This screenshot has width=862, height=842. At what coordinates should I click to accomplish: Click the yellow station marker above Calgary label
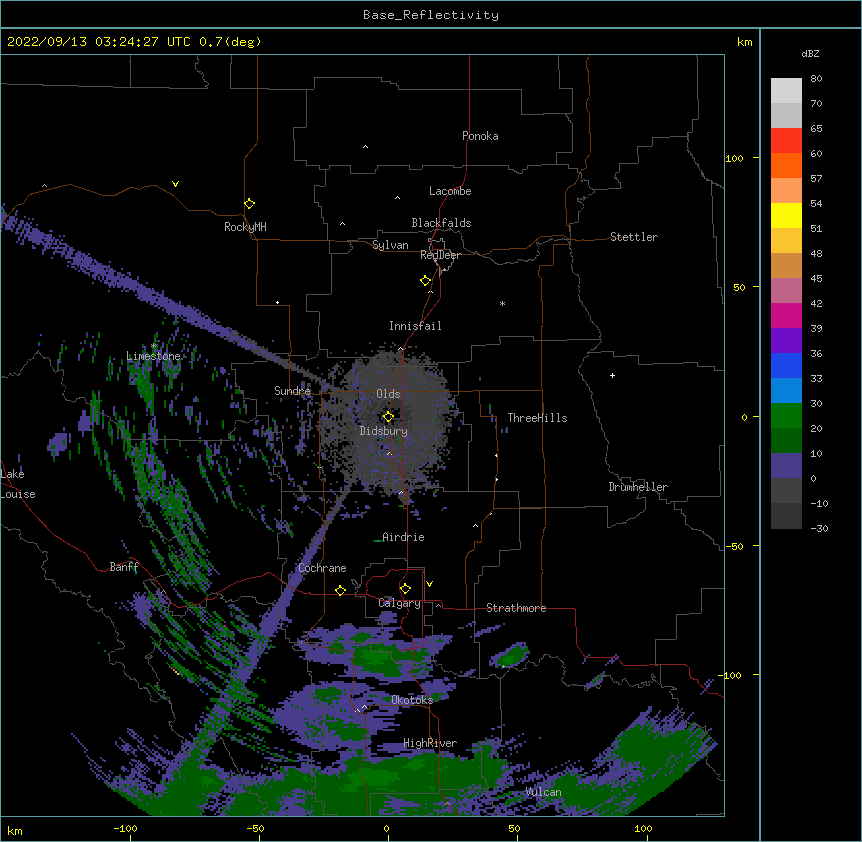pyautogui.click(x=405, y=589)
